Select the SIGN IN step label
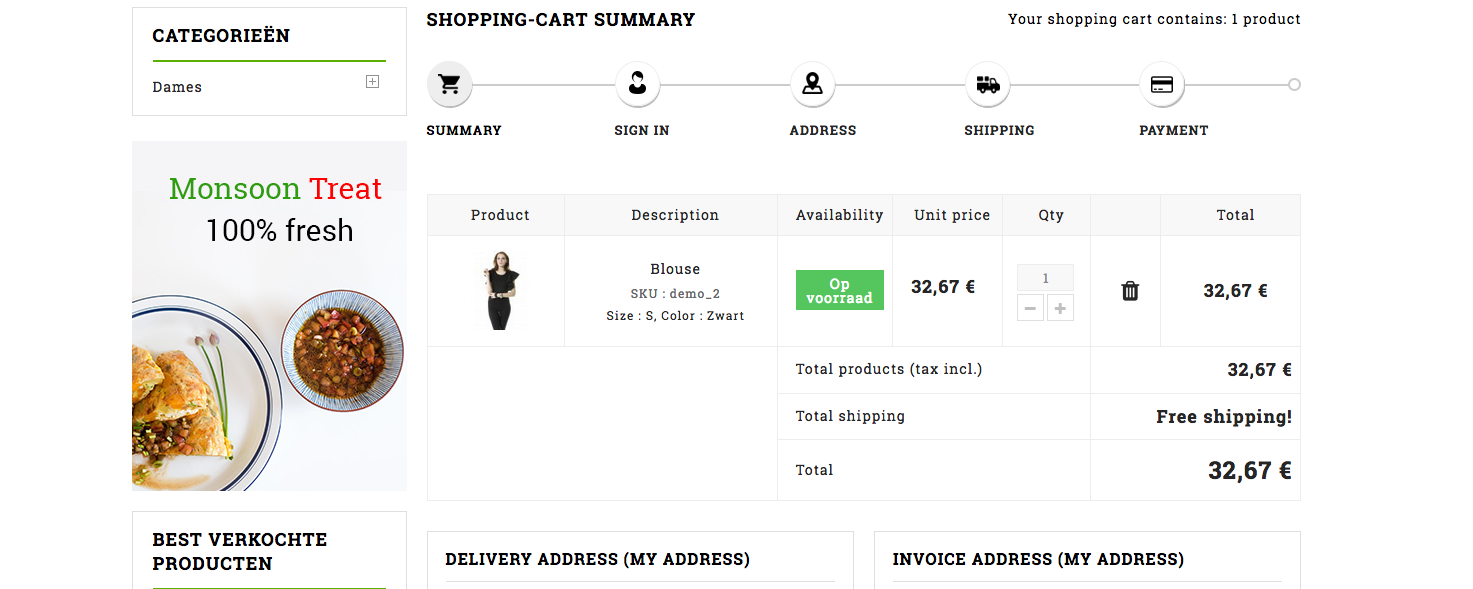The height and width of the screenshot is (589, 1473). click(642, 130)
